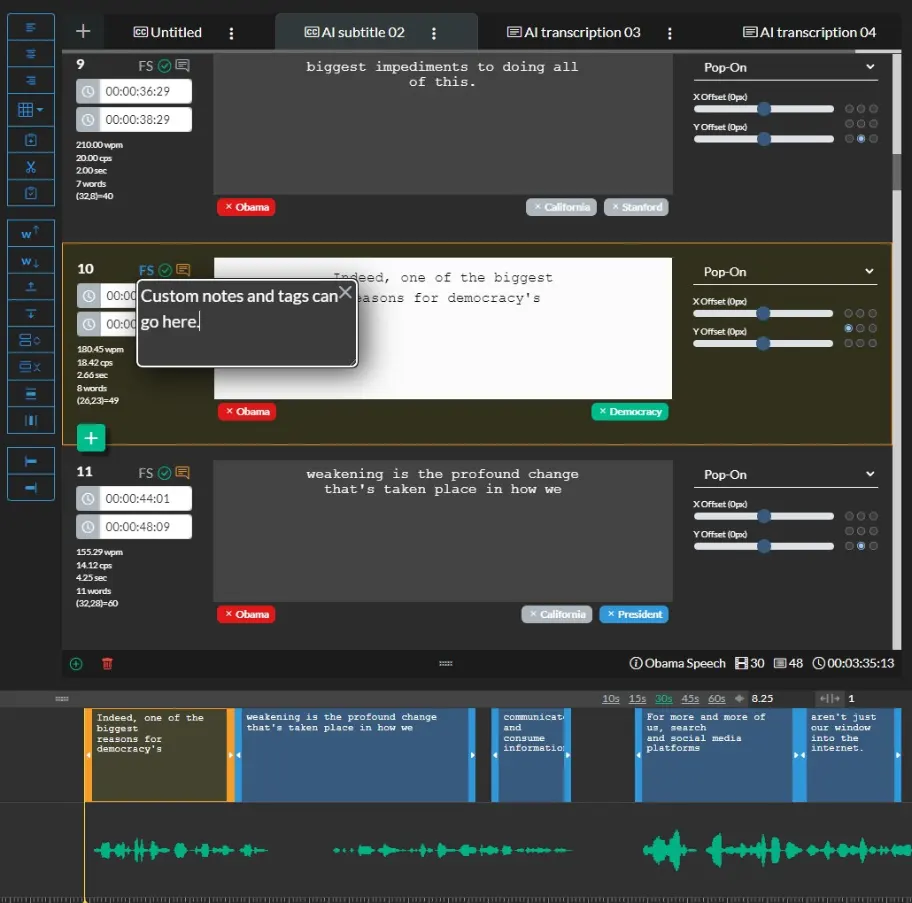Toggle approved checkmark on event 9
912x903 pixels.
coord(165,66)
